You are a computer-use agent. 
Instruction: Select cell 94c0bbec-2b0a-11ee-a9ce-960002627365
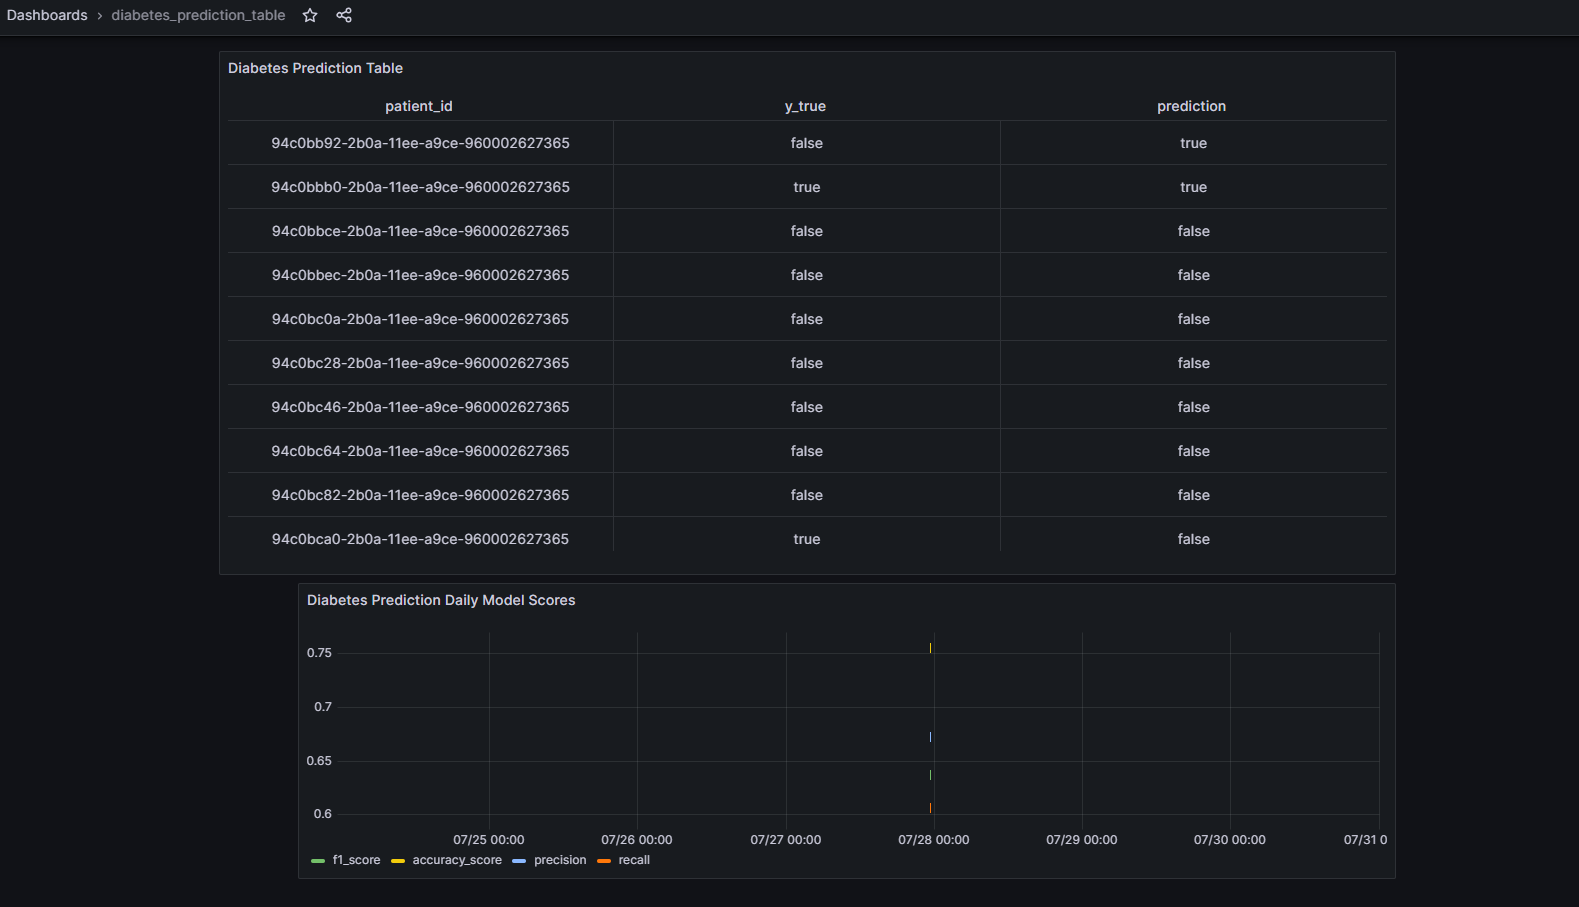420,275
